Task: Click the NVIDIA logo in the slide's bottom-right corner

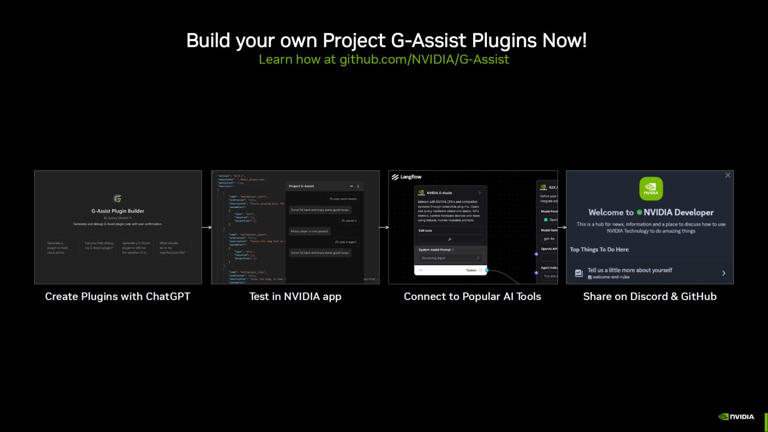Action: click(737, 416)
